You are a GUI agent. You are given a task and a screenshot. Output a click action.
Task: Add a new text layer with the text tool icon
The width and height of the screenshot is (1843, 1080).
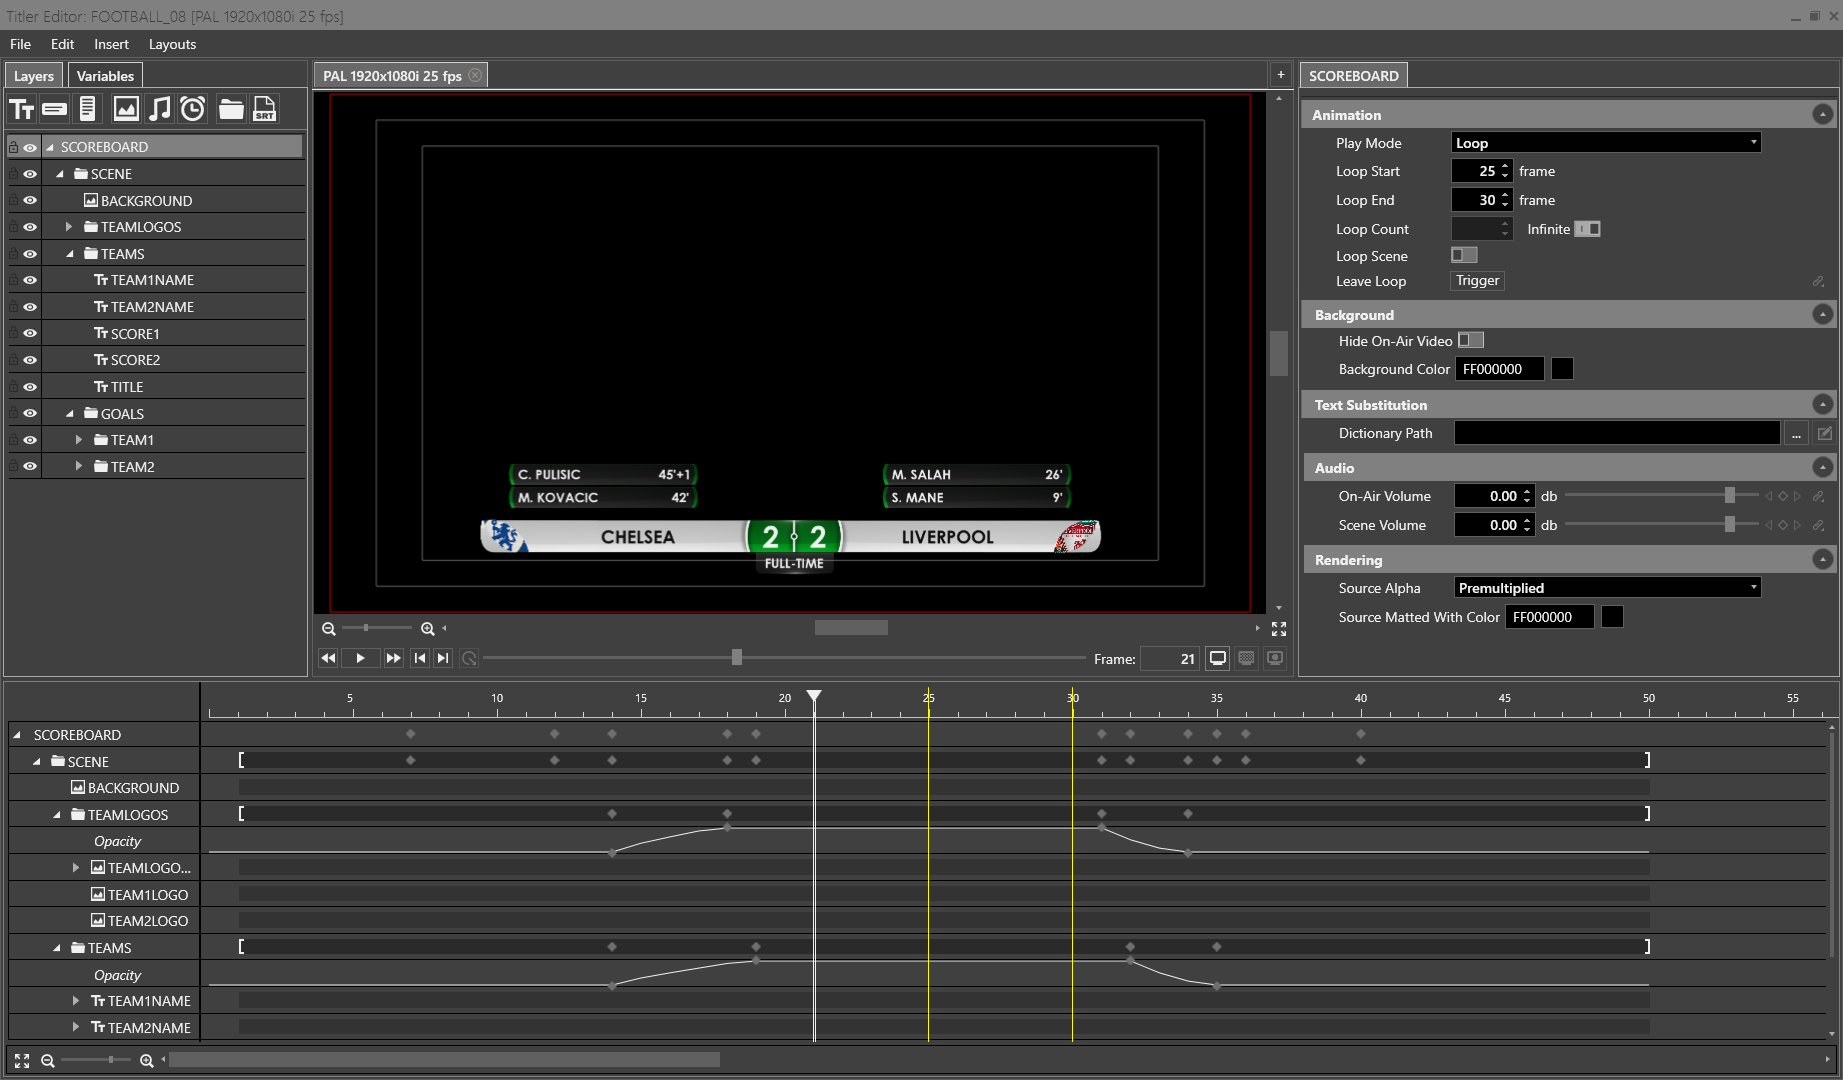tap(22, 109)
